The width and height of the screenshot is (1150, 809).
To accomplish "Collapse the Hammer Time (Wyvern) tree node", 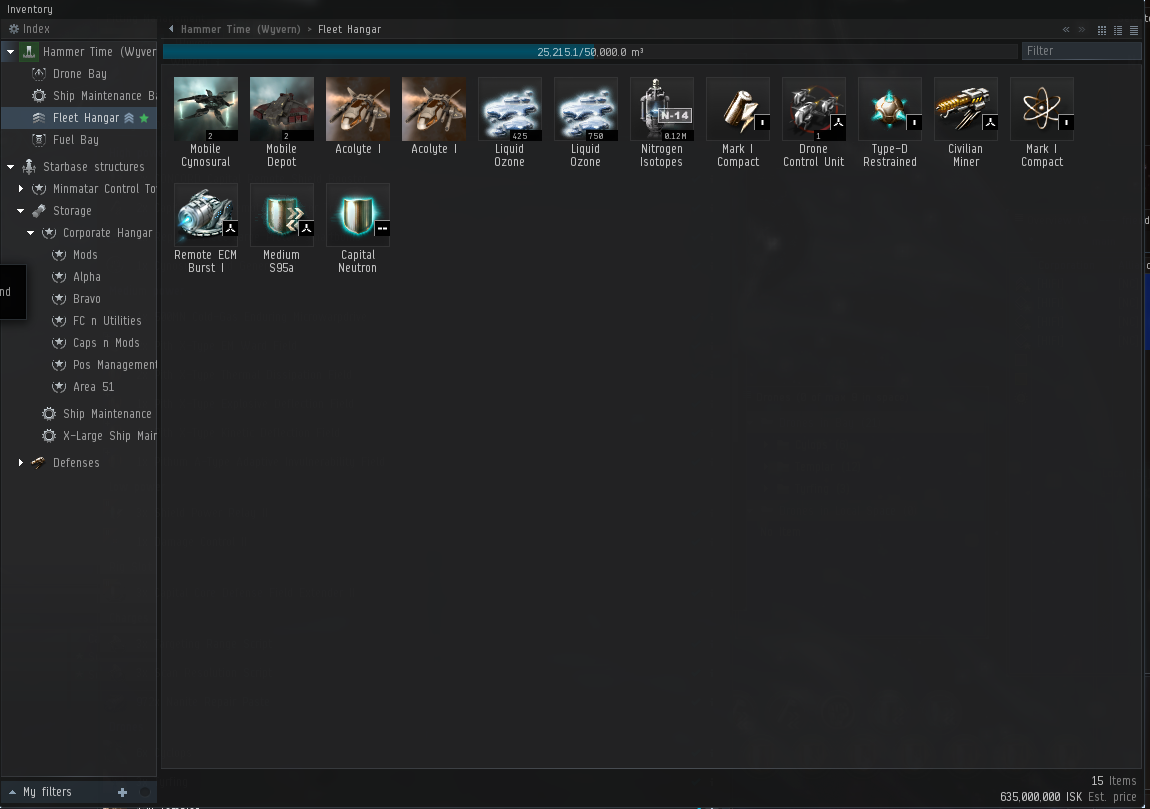I will [x=10, y=52].
